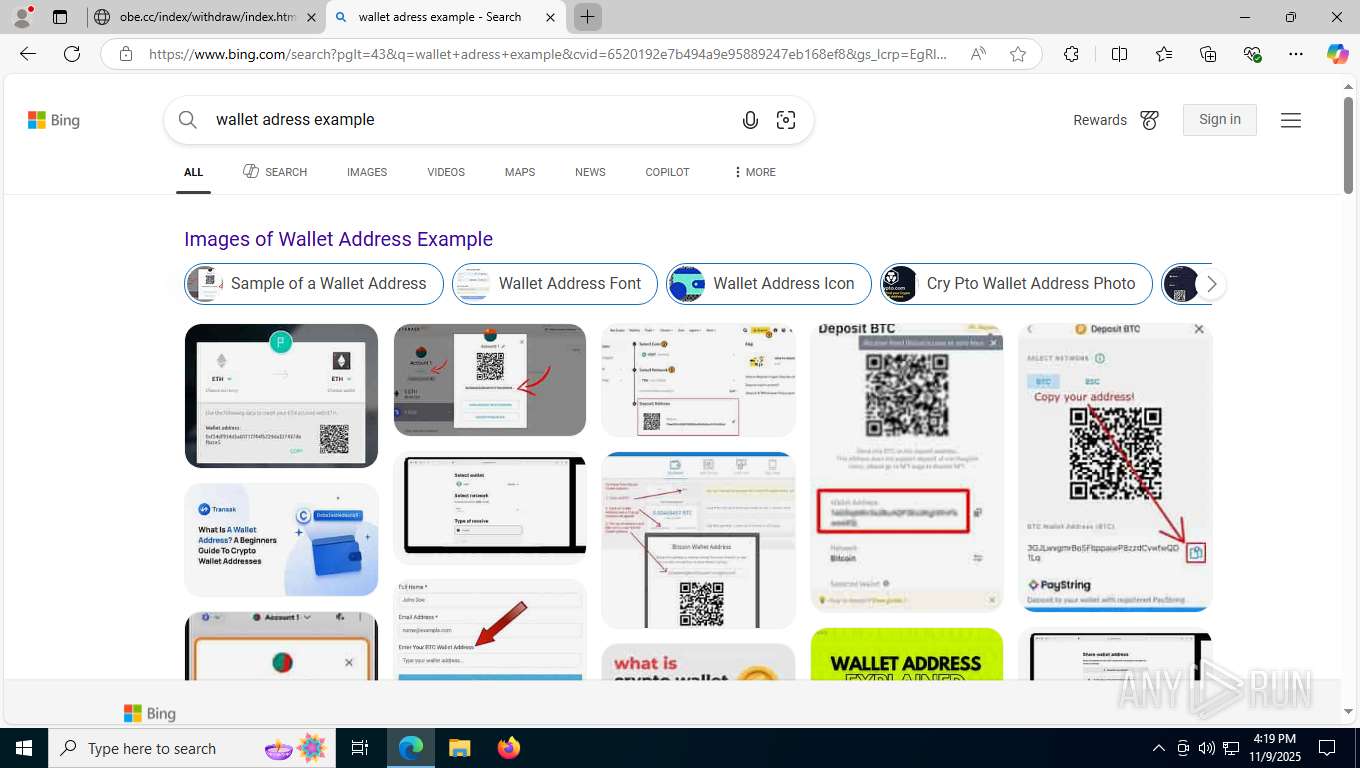Open the browser profile icon

(x=22, y=17)
